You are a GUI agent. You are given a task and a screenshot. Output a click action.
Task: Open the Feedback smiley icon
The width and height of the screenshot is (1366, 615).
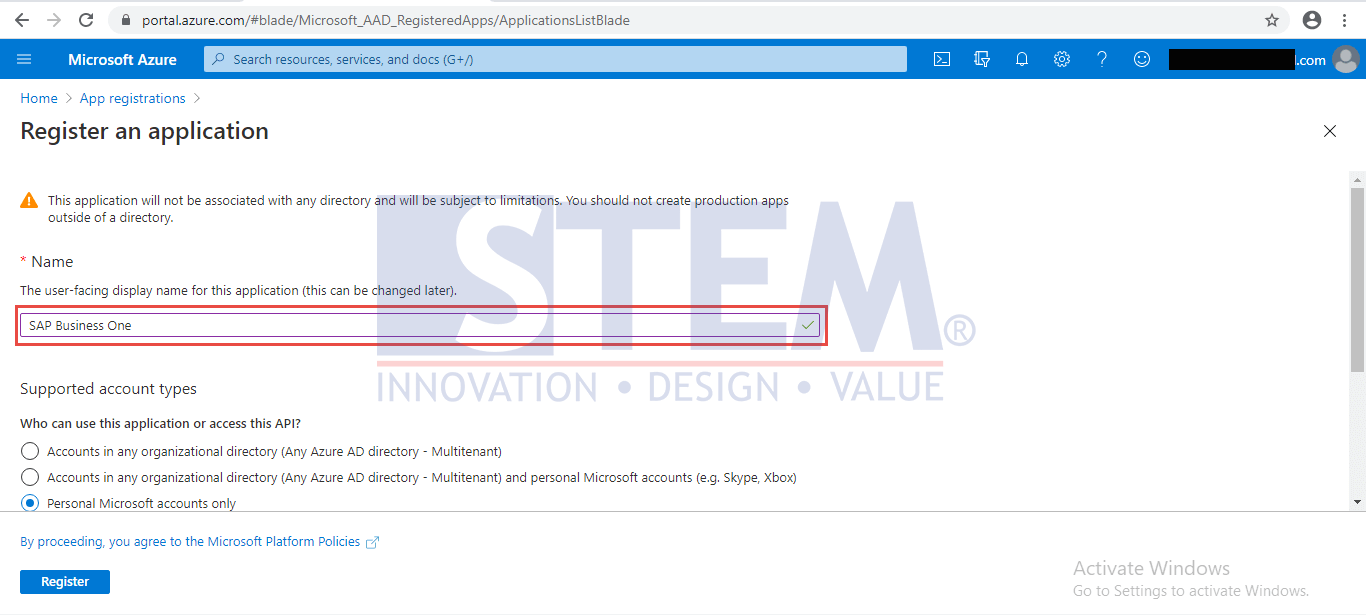(x=1142, y=59)
